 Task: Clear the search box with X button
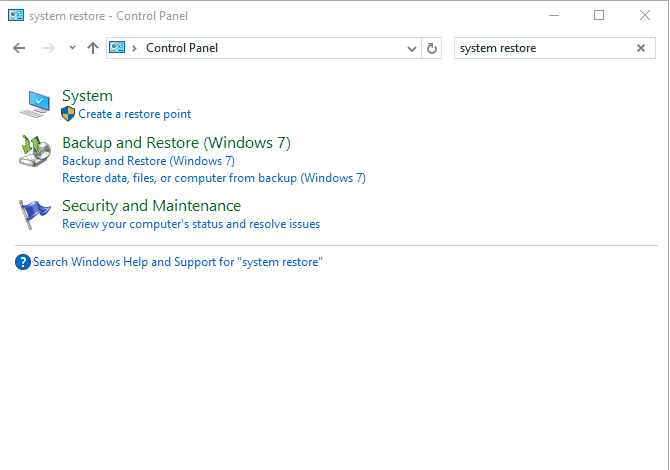click(641, 48)
